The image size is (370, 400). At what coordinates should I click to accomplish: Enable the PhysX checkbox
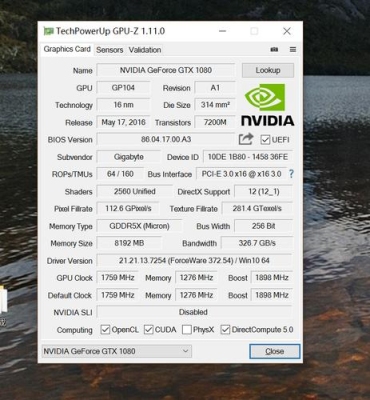tap(187, 330)
